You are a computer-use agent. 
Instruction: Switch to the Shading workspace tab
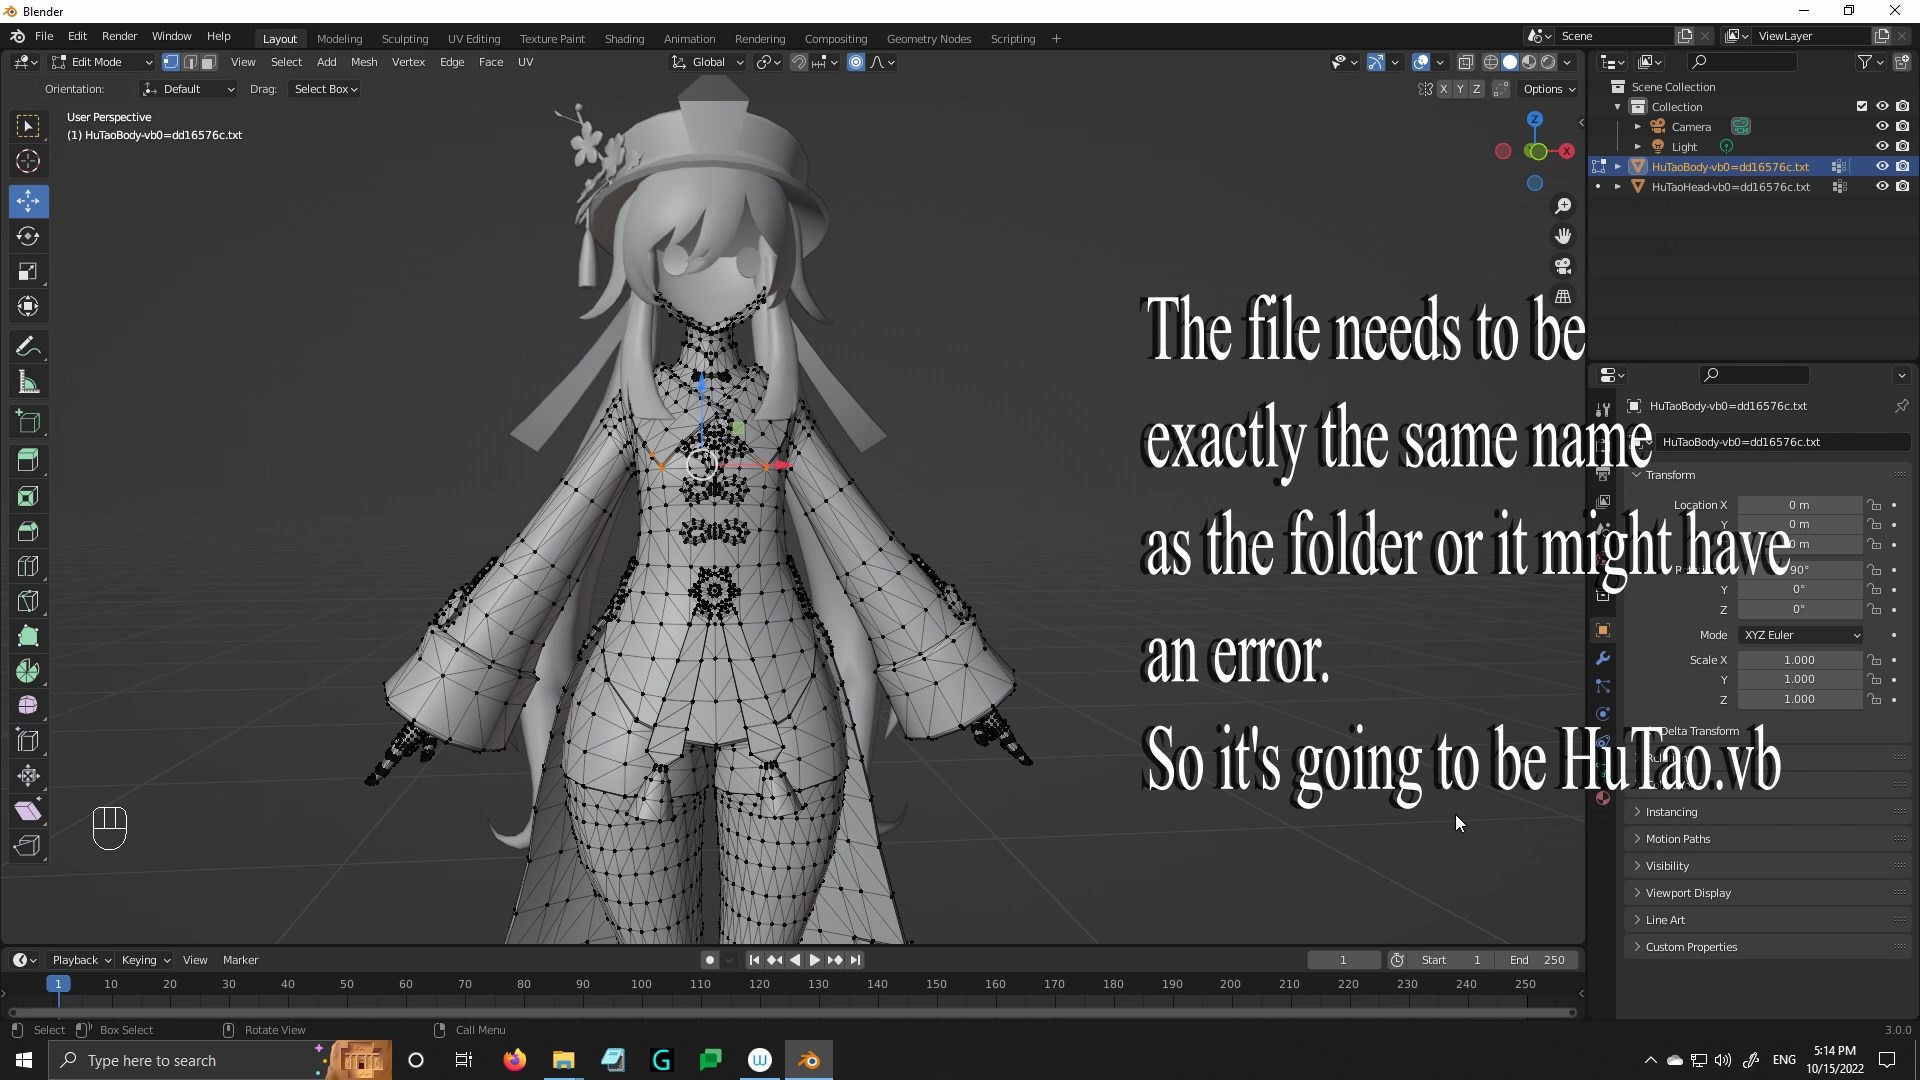[624, 38]
